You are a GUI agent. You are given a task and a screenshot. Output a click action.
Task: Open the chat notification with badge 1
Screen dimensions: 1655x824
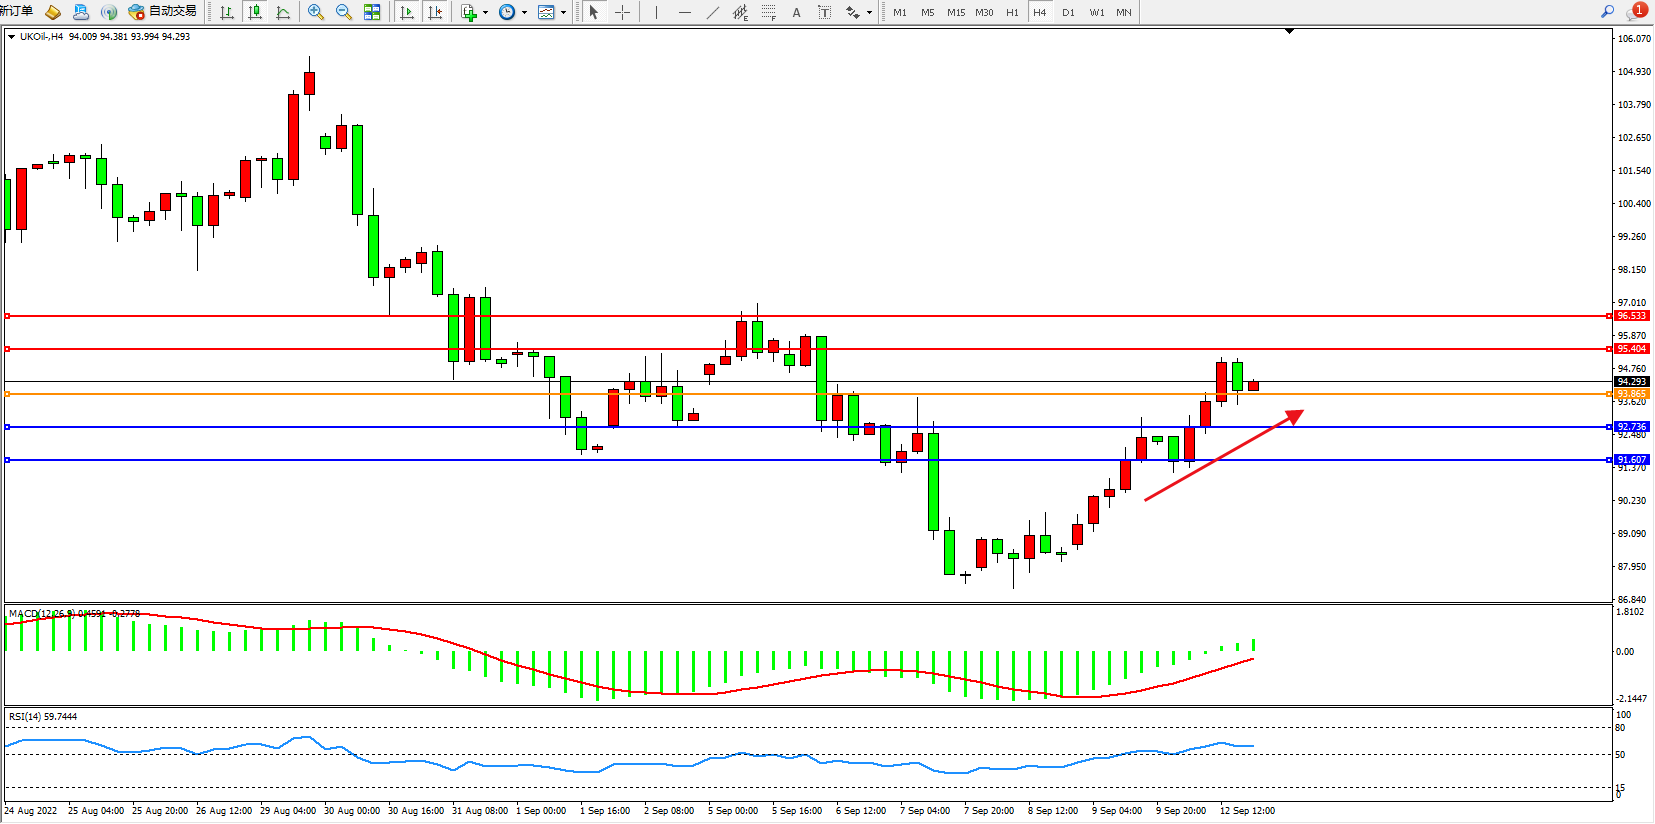1636,12
